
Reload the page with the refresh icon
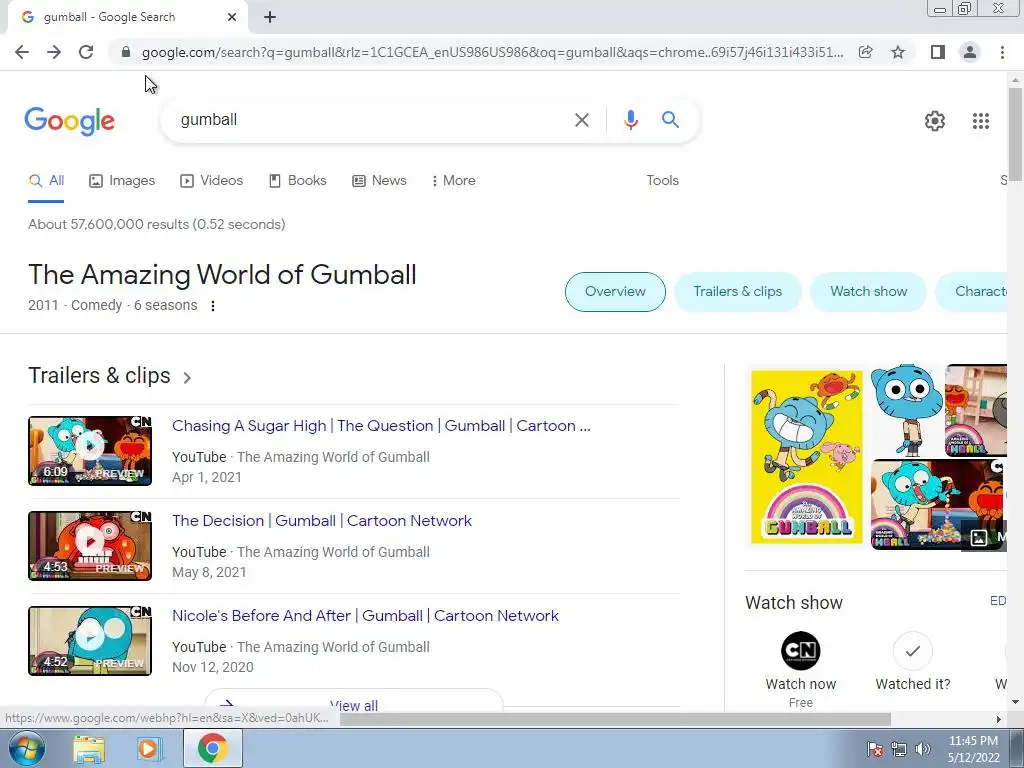coord(86,52)
